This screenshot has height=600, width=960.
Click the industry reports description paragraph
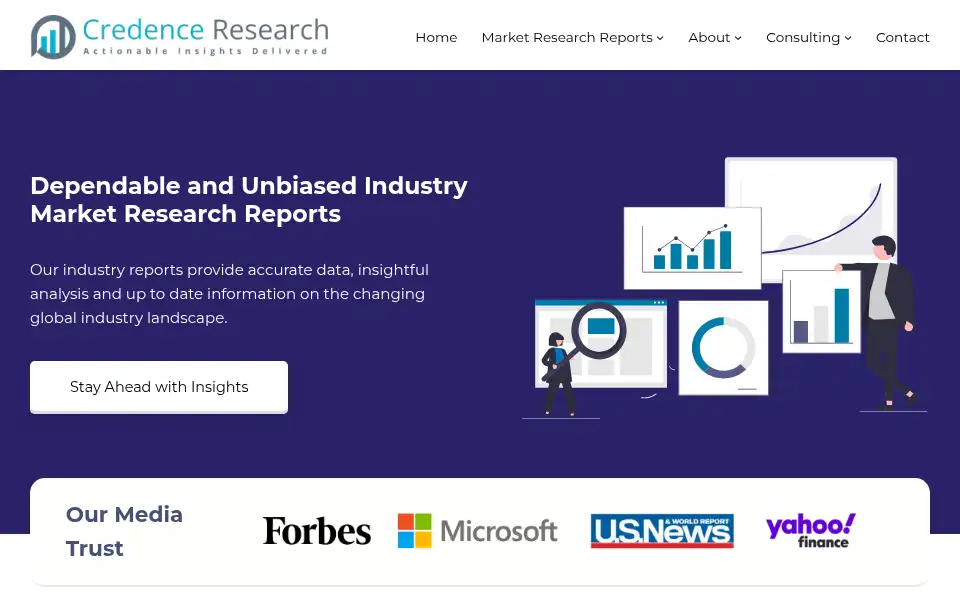click(230, 294)
